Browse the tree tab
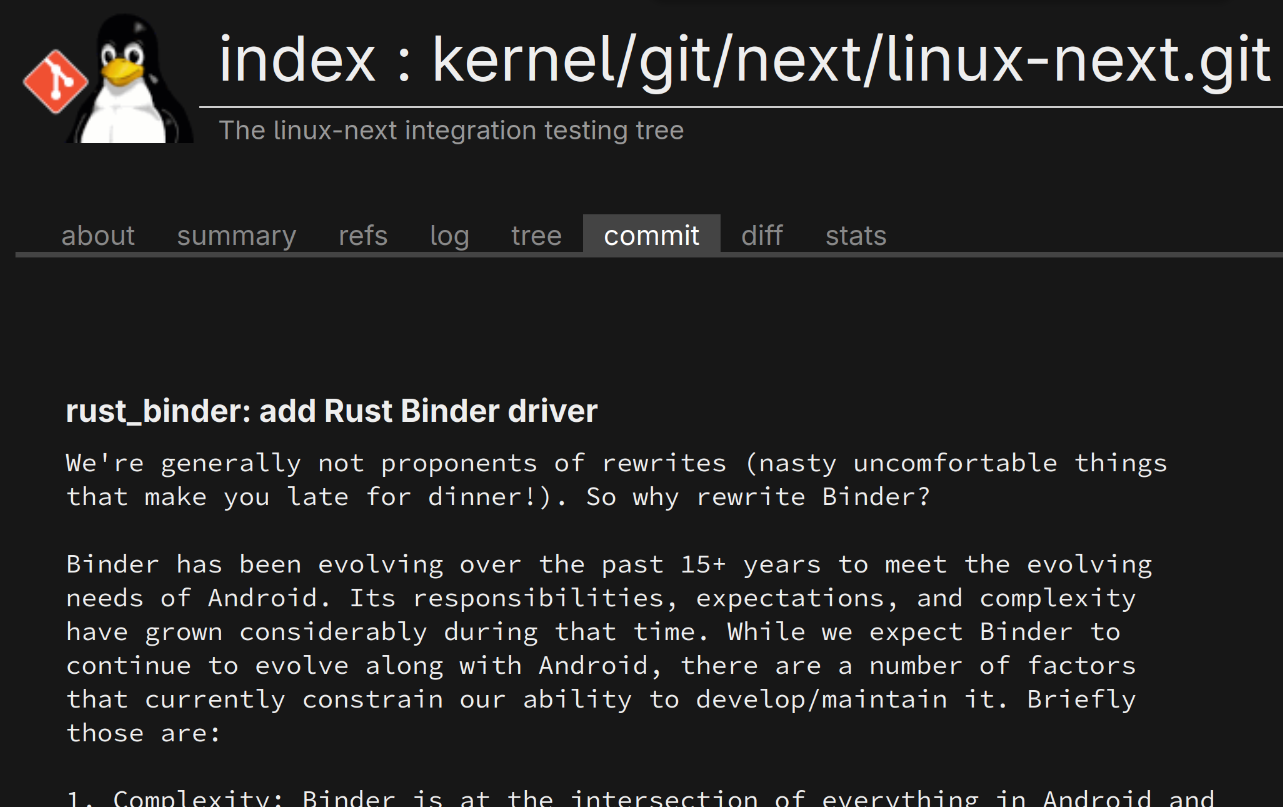This screenshot has width=1283, height=807. coord(536,236)
